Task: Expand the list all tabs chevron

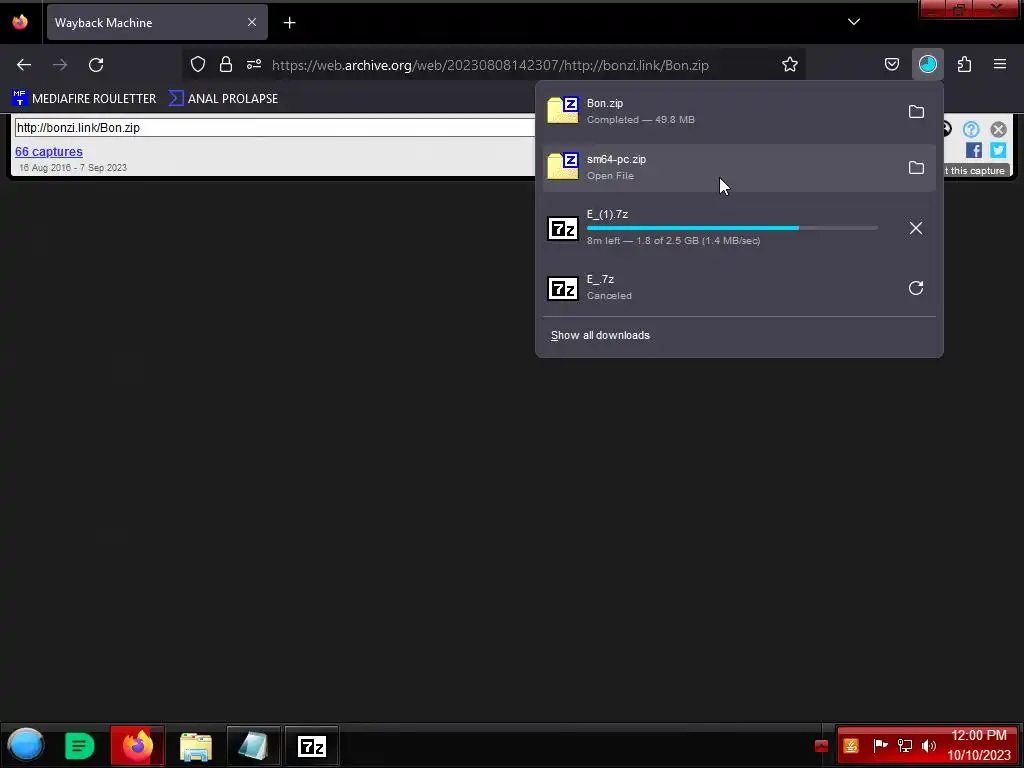Action: pyautogui.click(x=854, y=22)
